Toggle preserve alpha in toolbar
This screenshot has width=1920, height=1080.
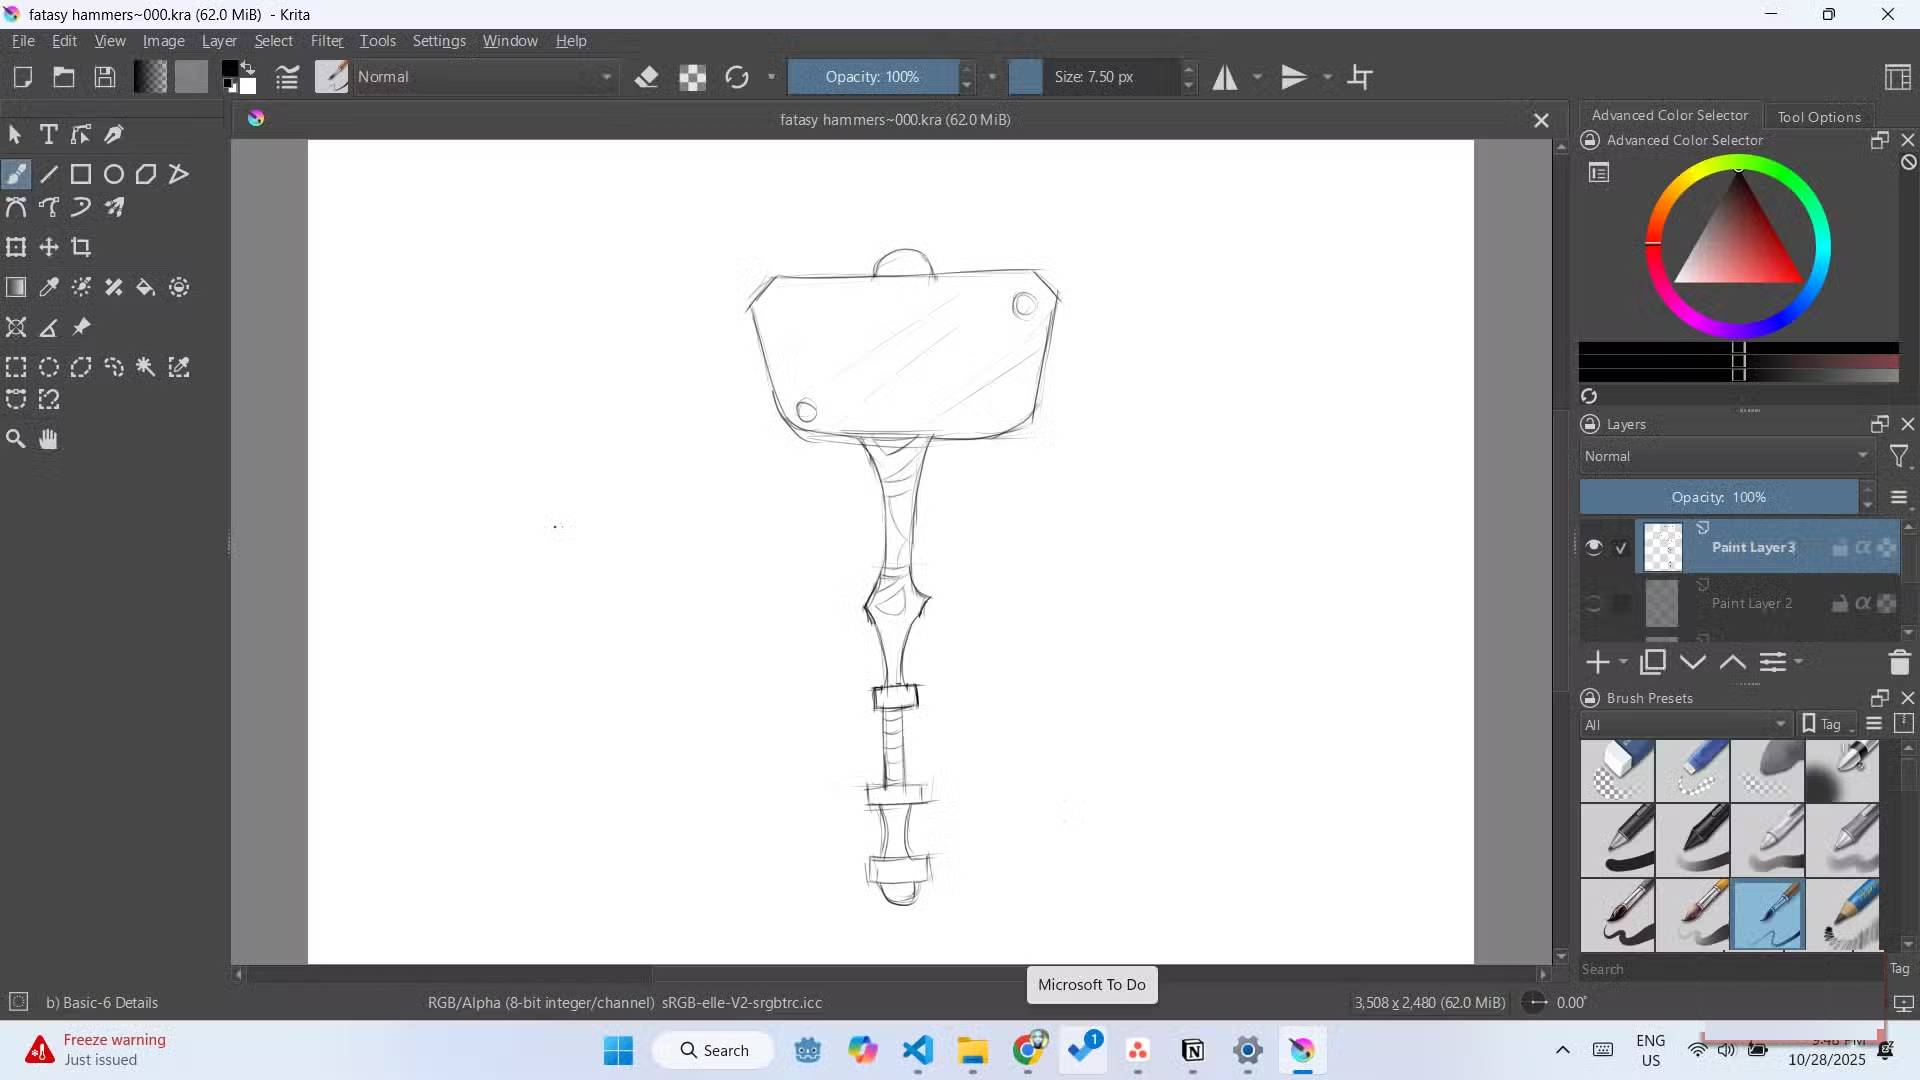[x=693, y=77]
